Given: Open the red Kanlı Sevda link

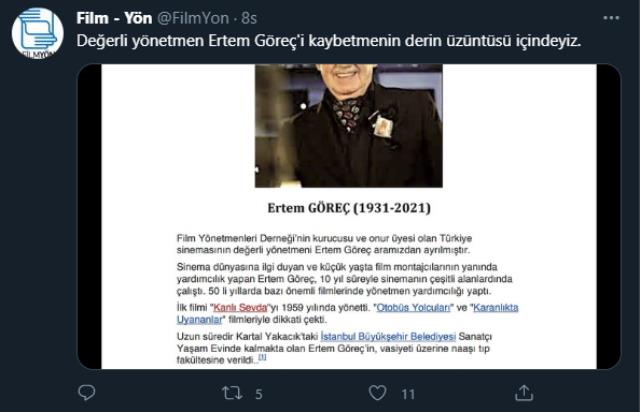Looking at the screenshot, I should click(240, 307).
